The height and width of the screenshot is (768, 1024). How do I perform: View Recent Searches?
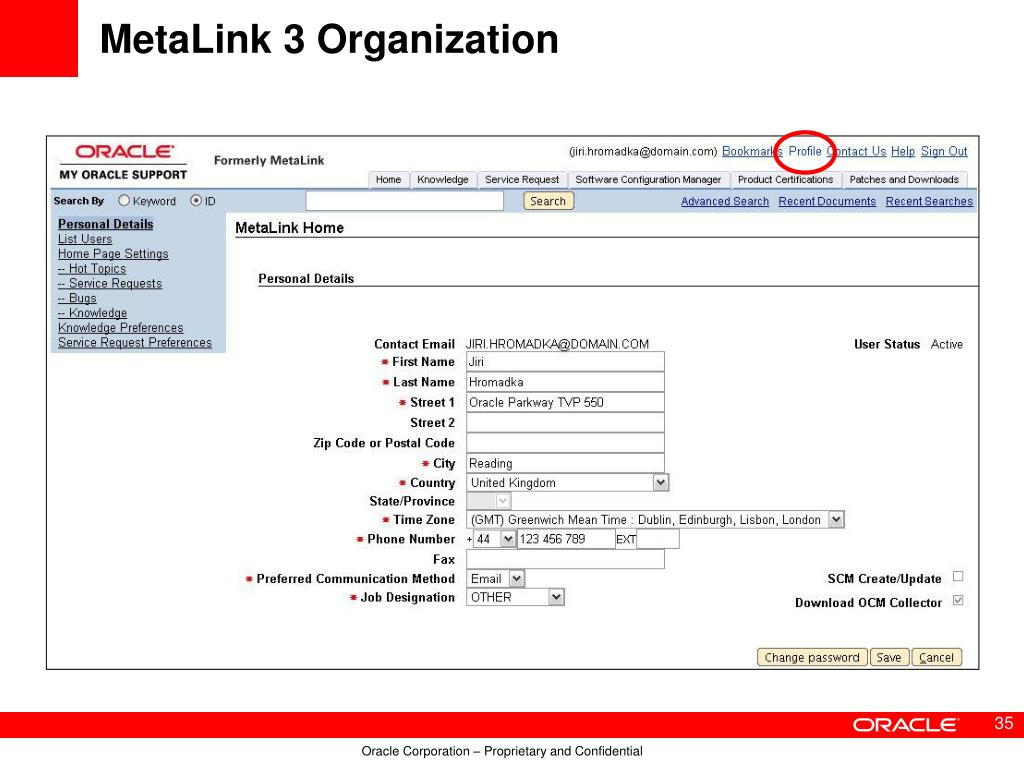pos(929,201)
